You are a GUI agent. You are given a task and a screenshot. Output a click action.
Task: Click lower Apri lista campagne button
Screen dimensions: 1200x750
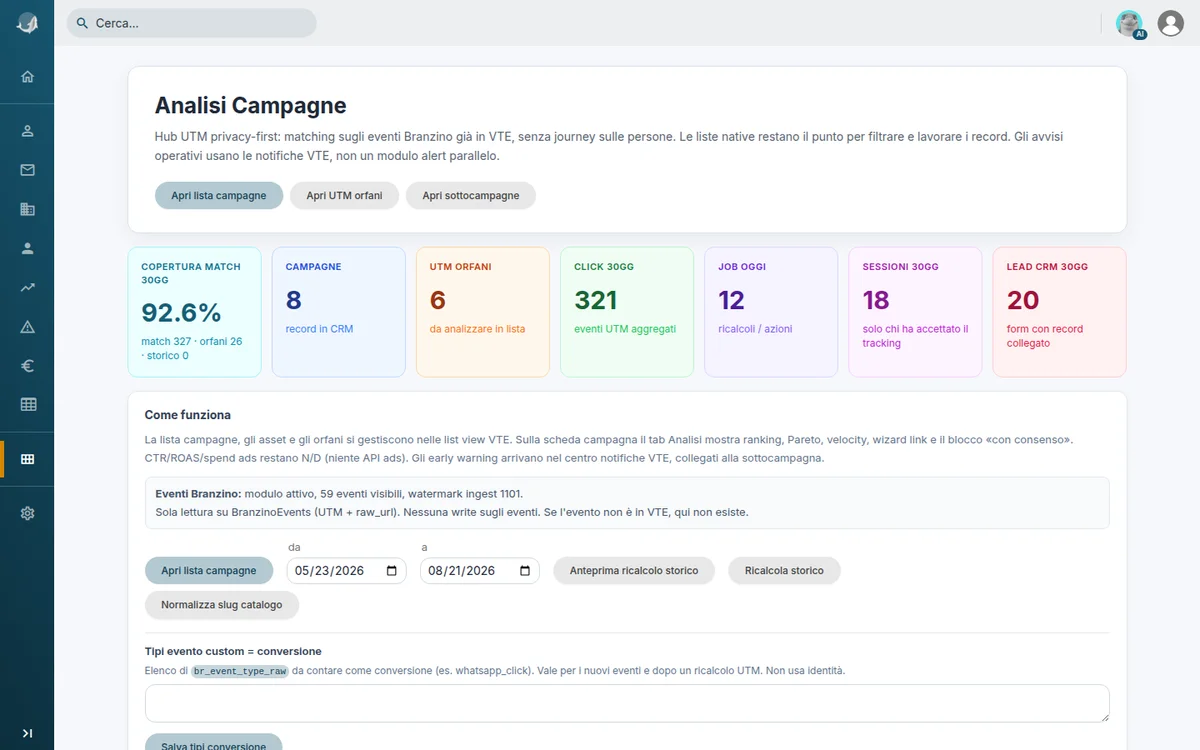209,571
